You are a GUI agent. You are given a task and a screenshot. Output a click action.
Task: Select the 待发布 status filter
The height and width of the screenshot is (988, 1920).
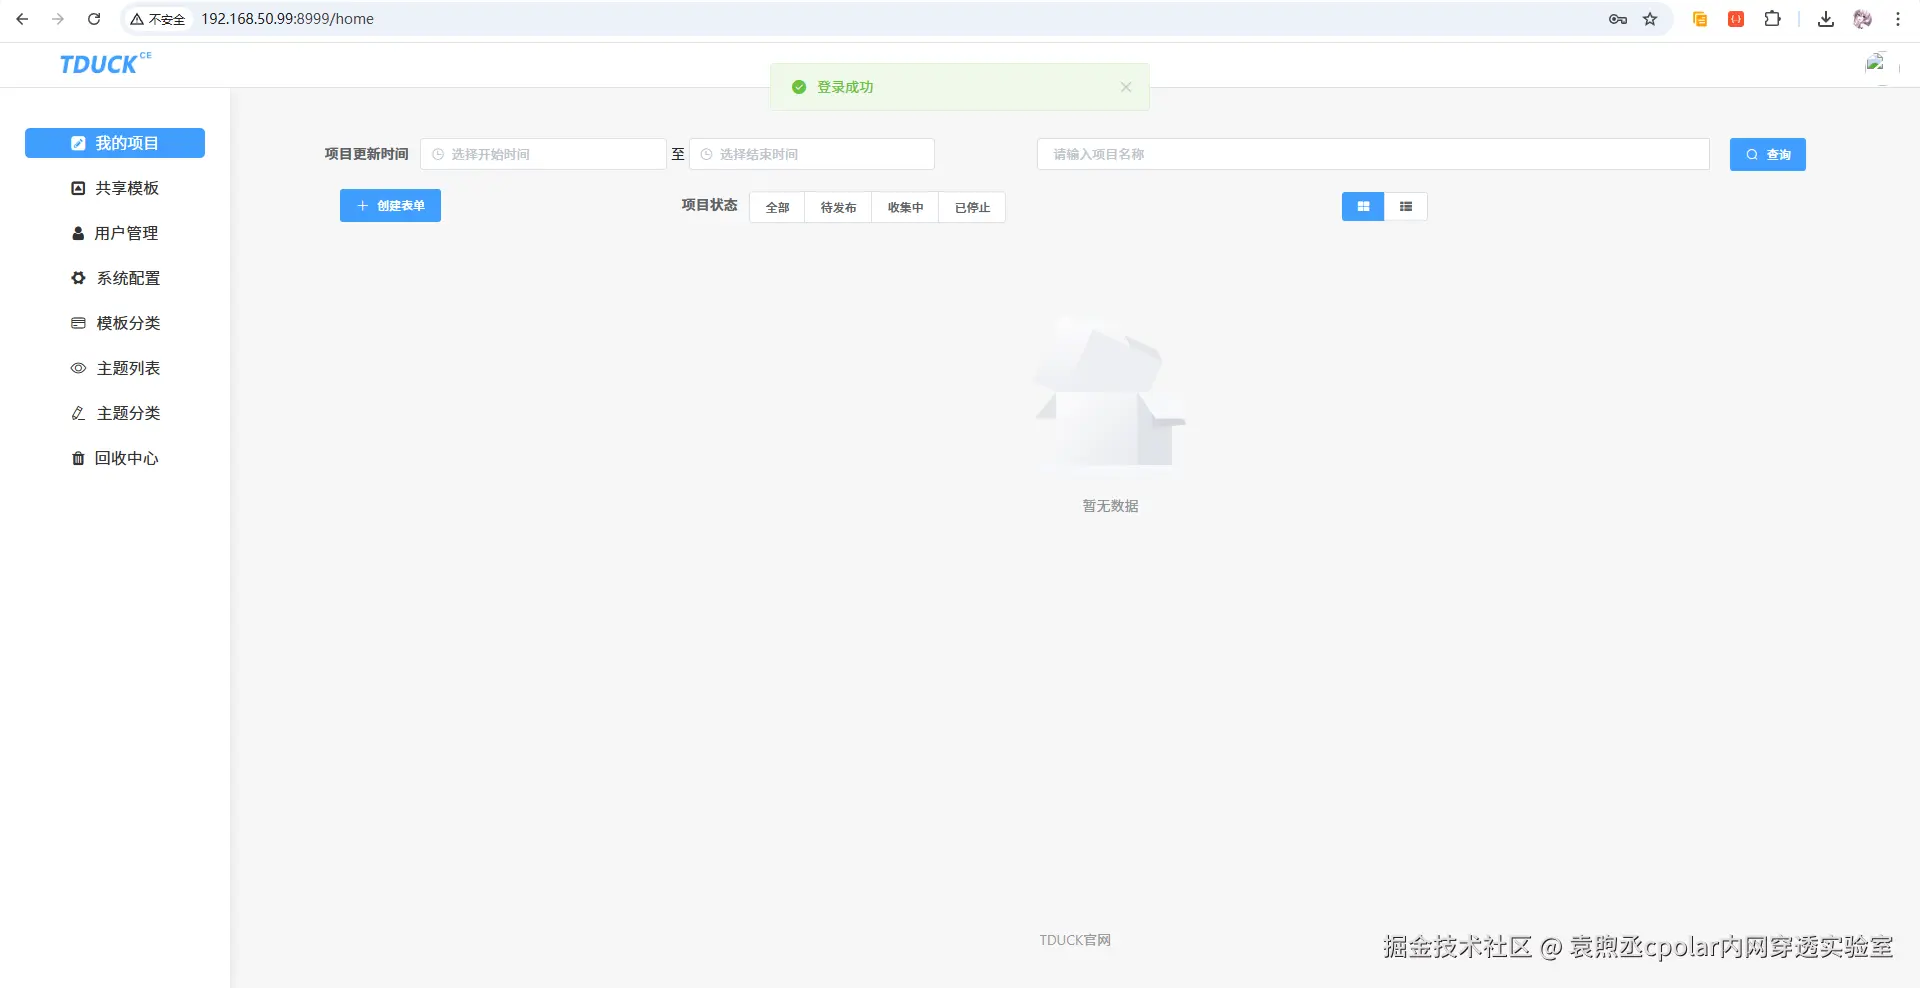(x=838, y=207)
